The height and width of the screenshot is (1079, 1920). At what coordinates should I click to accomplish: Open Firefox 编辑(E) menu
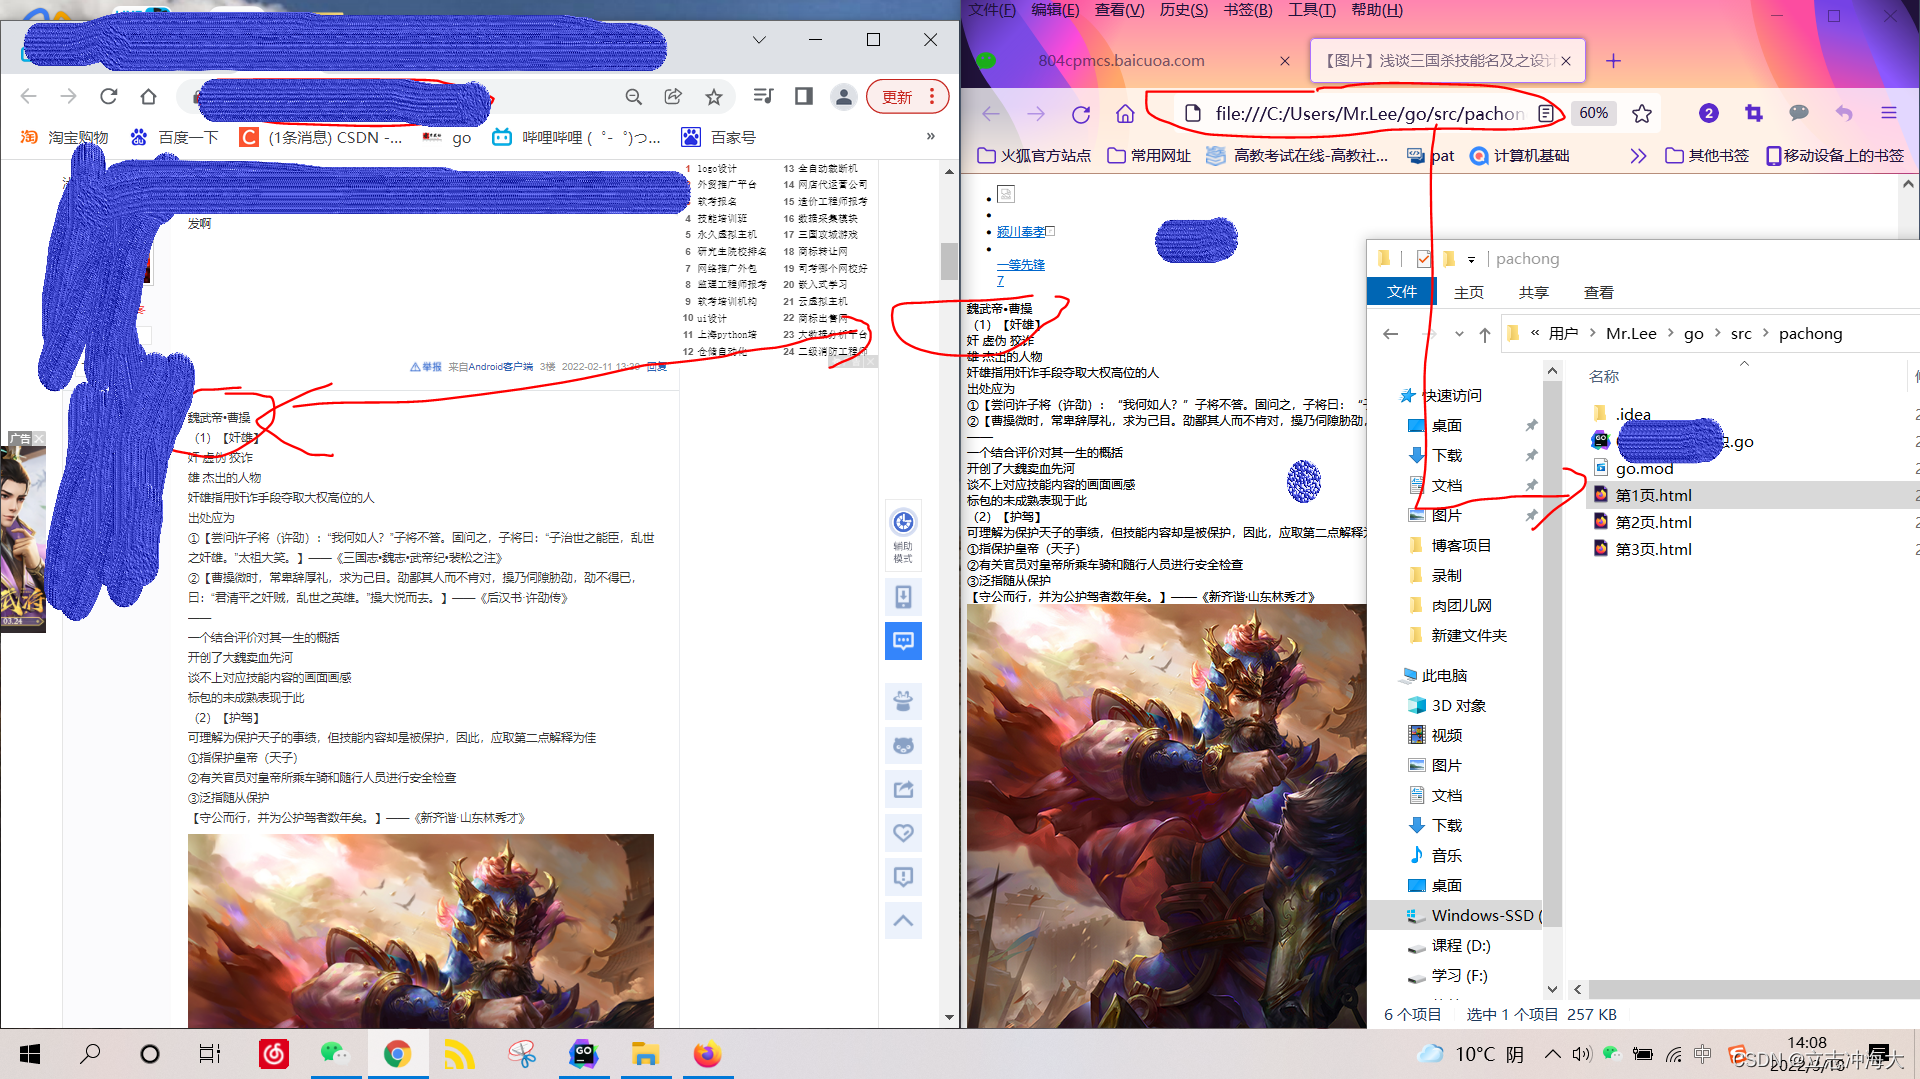click(1055, 10)
